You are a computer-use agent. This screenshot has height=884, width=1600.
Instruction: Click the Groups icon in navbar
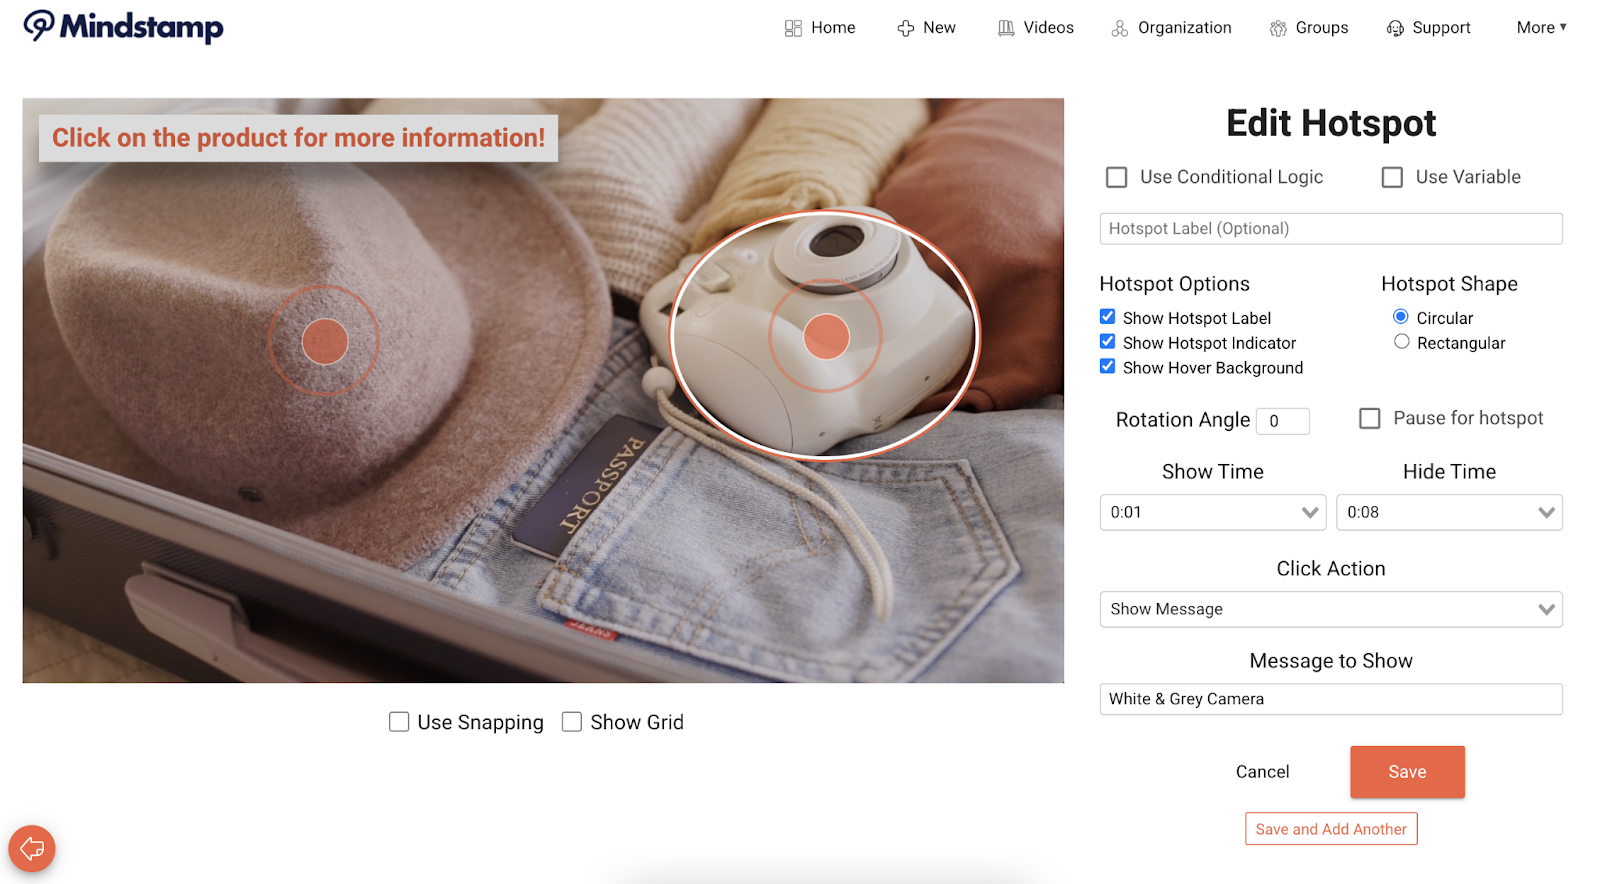pos(1278,28)
